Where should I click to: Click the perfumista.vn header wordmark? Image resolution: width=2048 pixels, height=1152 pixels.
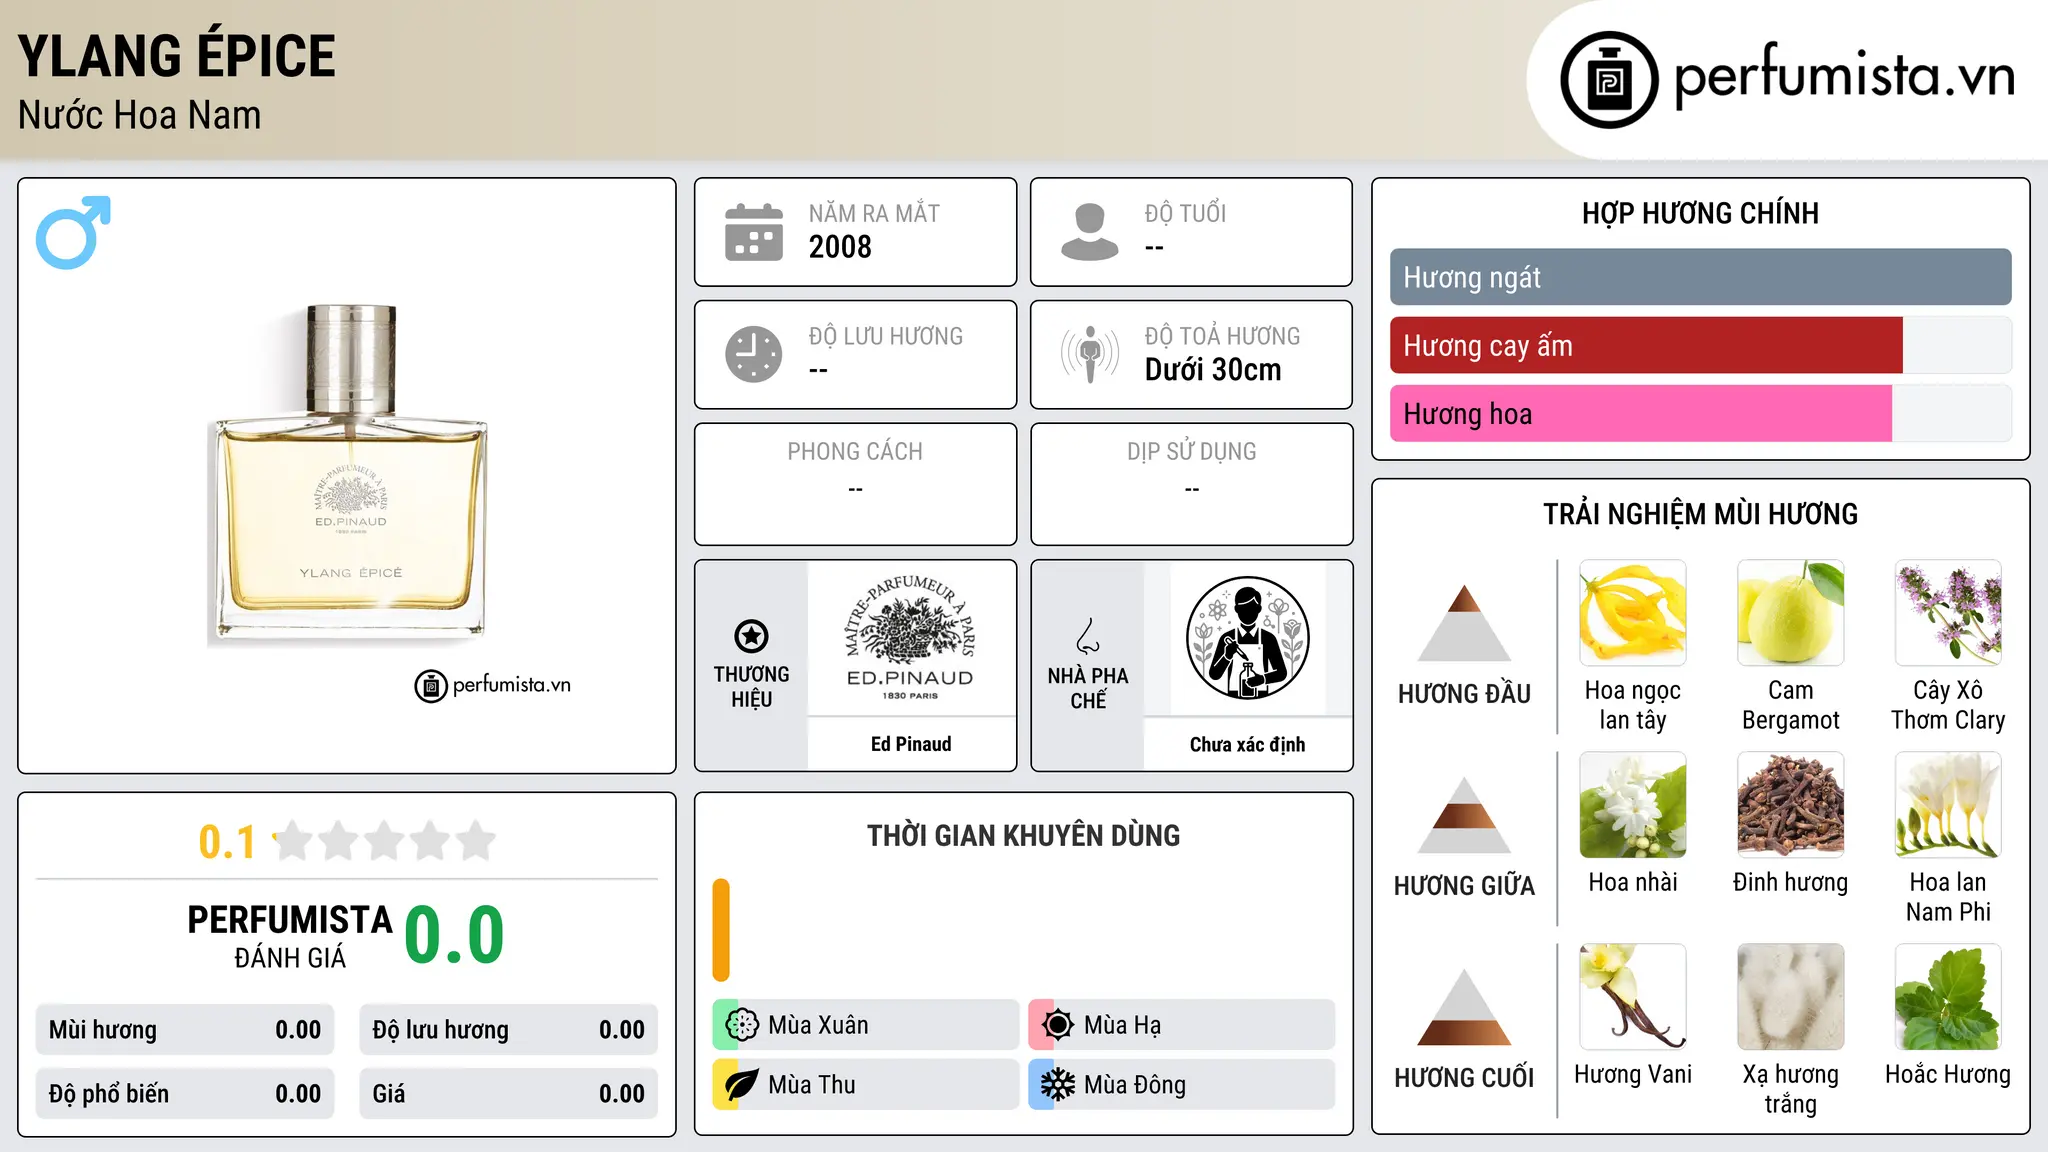coord(1844,75)
